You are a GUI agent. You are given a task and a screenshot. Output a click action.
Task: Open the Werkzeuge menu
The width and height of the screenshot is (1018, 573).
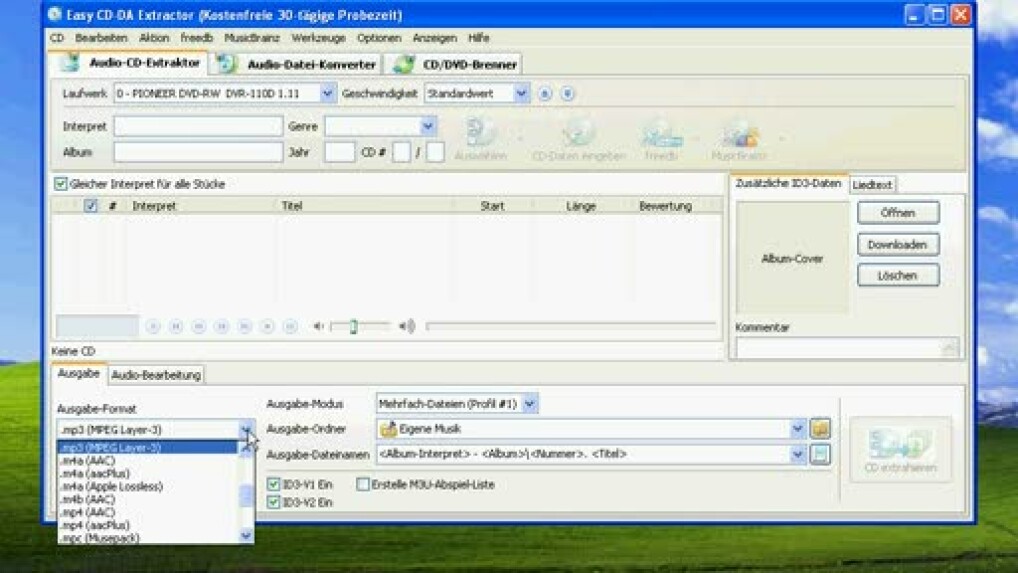[x=318, y=38]
